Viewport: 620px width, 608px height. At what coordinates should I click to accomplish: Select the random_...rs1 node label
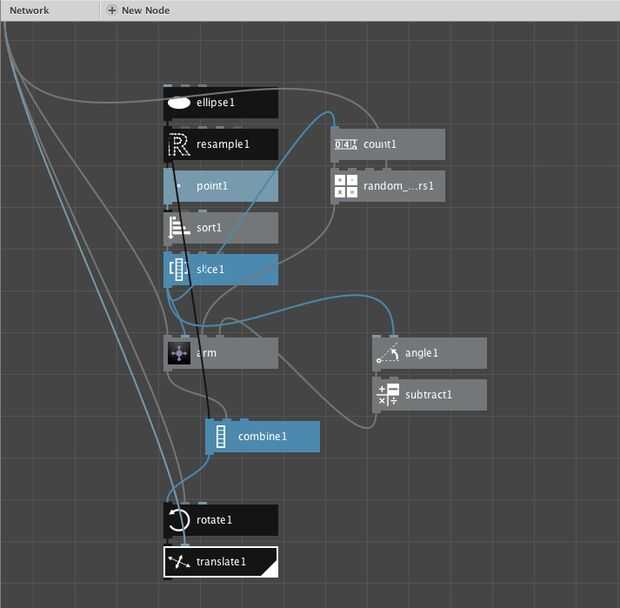pyautogui.click(x=399, y=186)
